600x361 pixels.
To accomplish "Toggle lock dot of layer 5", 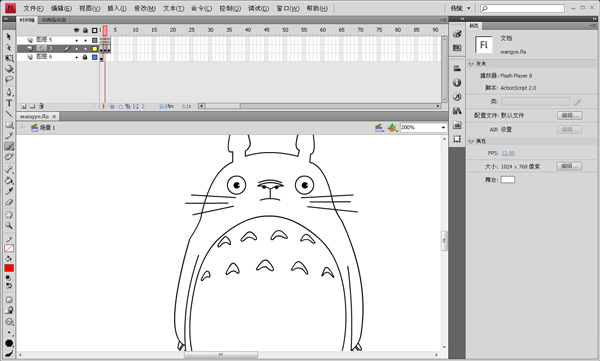I will coord(85,40).
